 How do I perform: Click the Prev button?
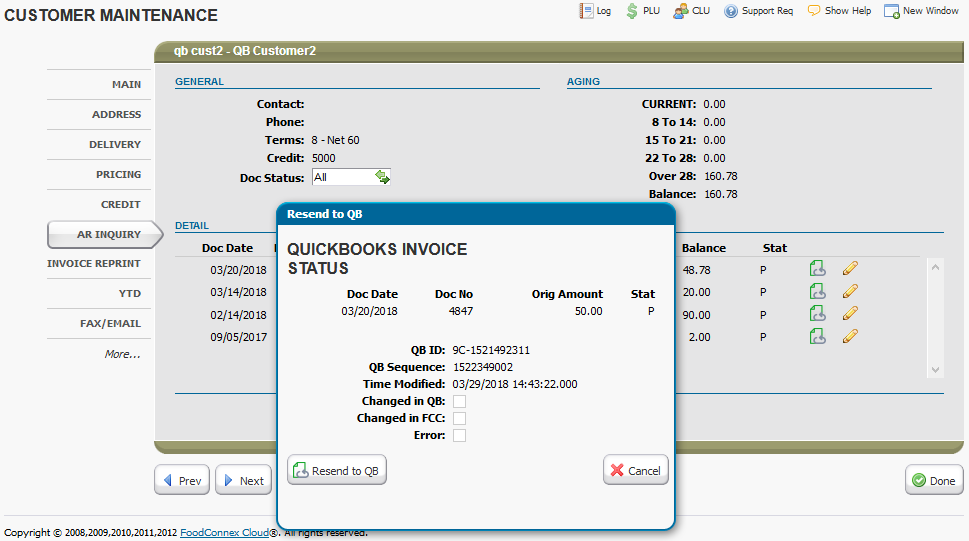point(182,480)
